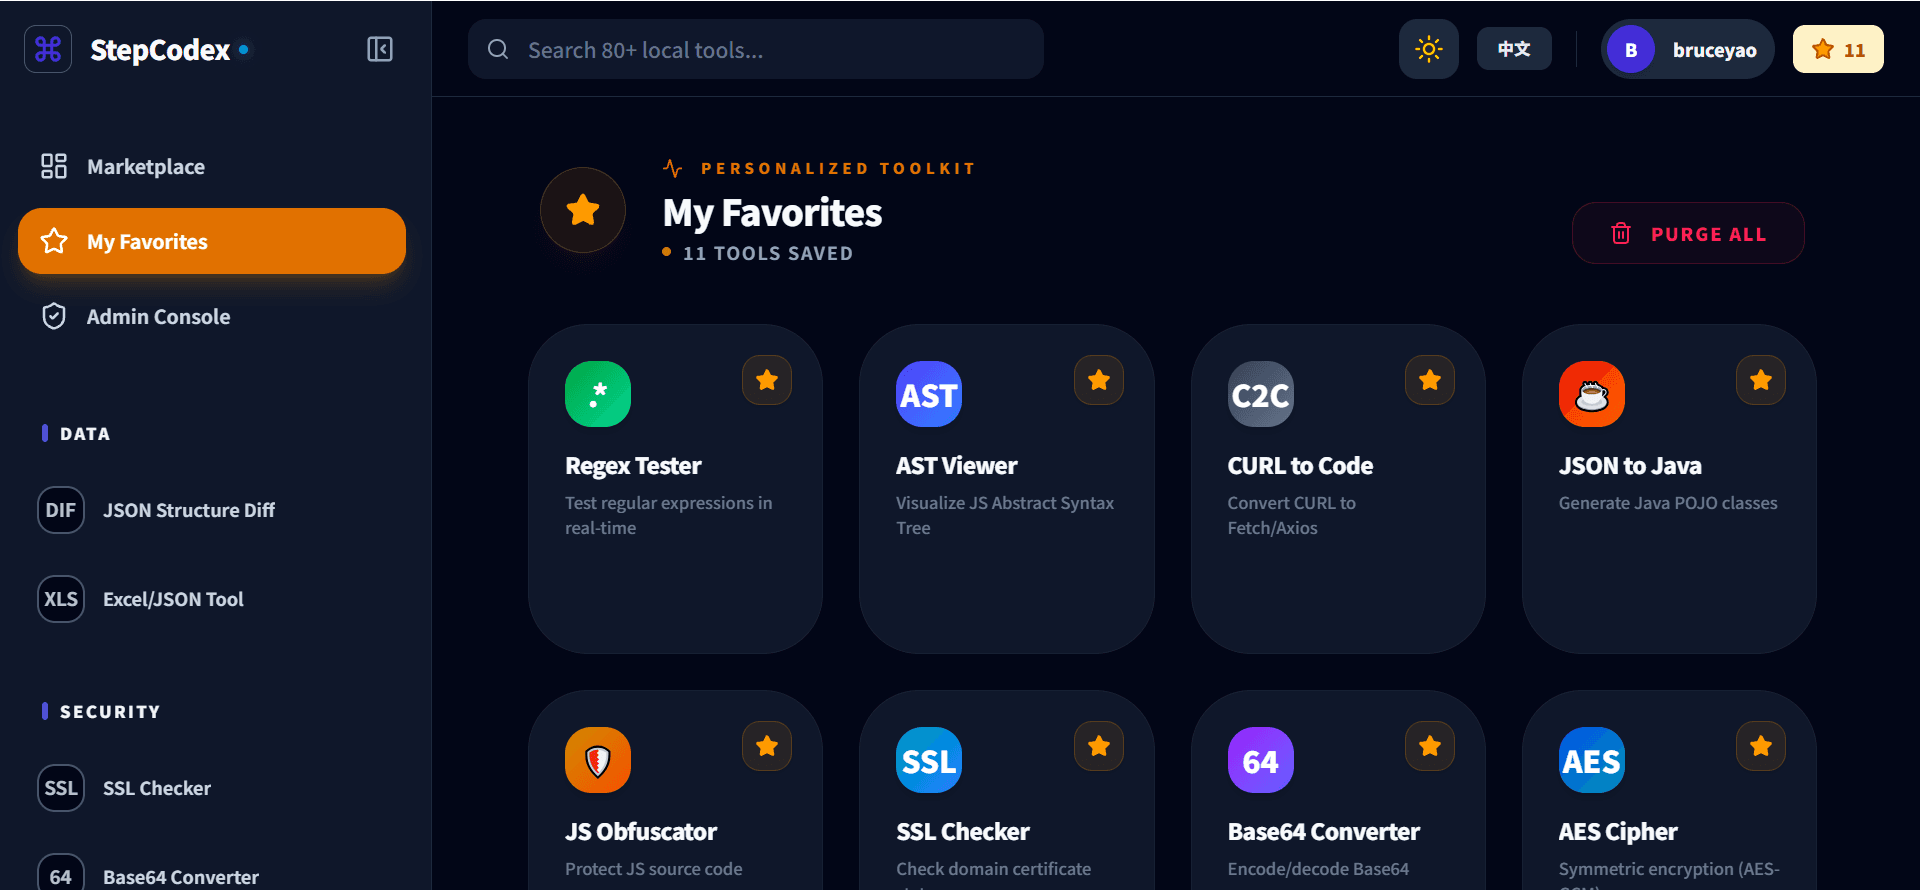Unfavorite AST Viewer using its star
This screenshot has height=890, width=1920.
pyautogui.click(x=1098, y=380)
